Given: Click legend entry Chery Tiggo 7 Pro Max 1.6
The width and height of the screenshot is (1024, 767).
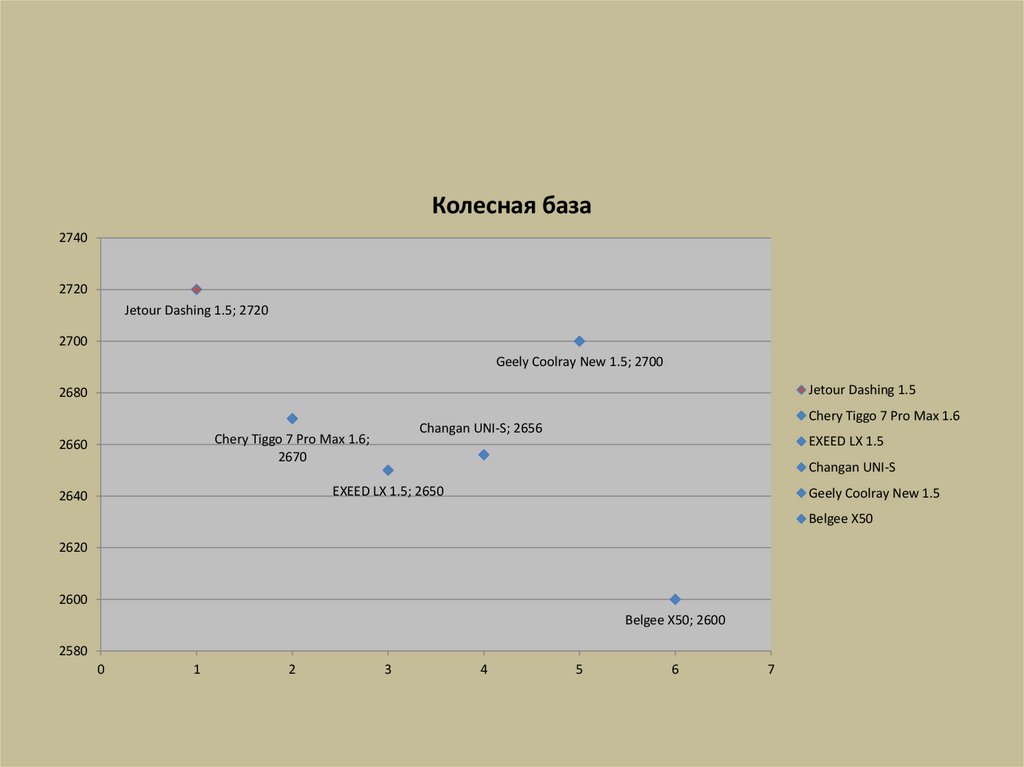Looking at the screenshot, I should pyautogui.click(x=878, y=416).
